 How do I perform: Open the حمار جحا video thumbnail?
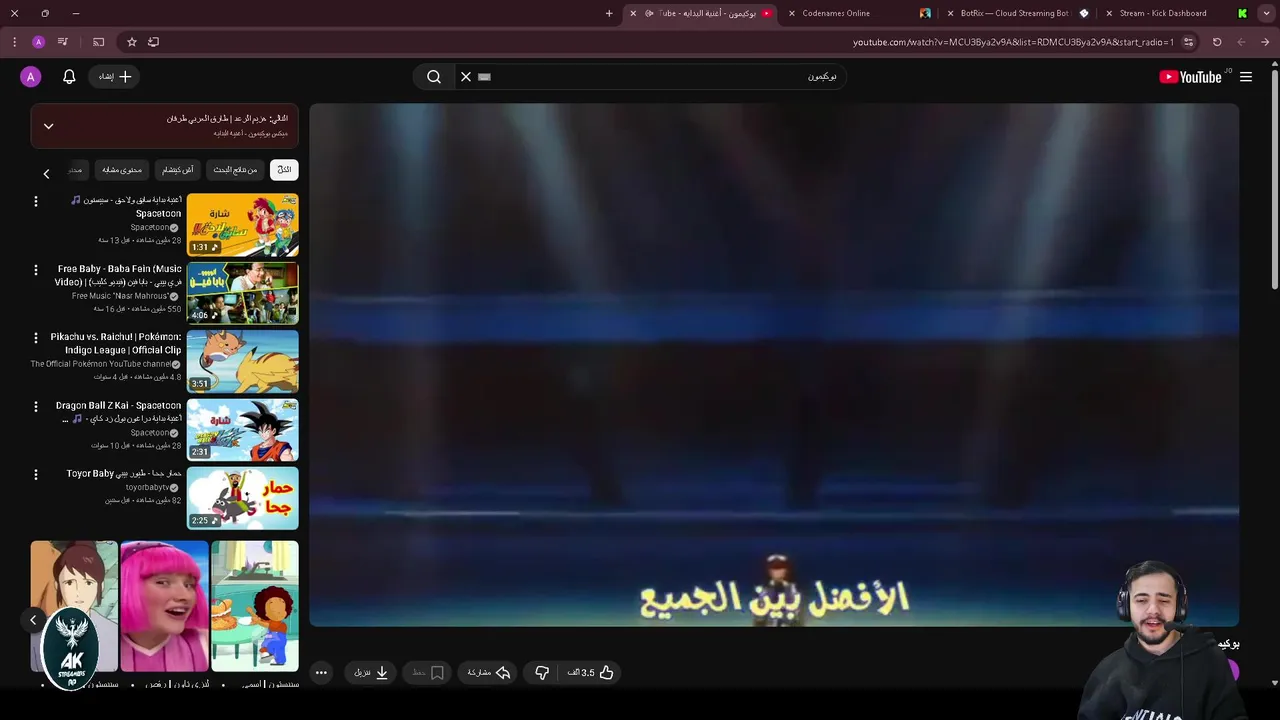[x=243, y=498]
